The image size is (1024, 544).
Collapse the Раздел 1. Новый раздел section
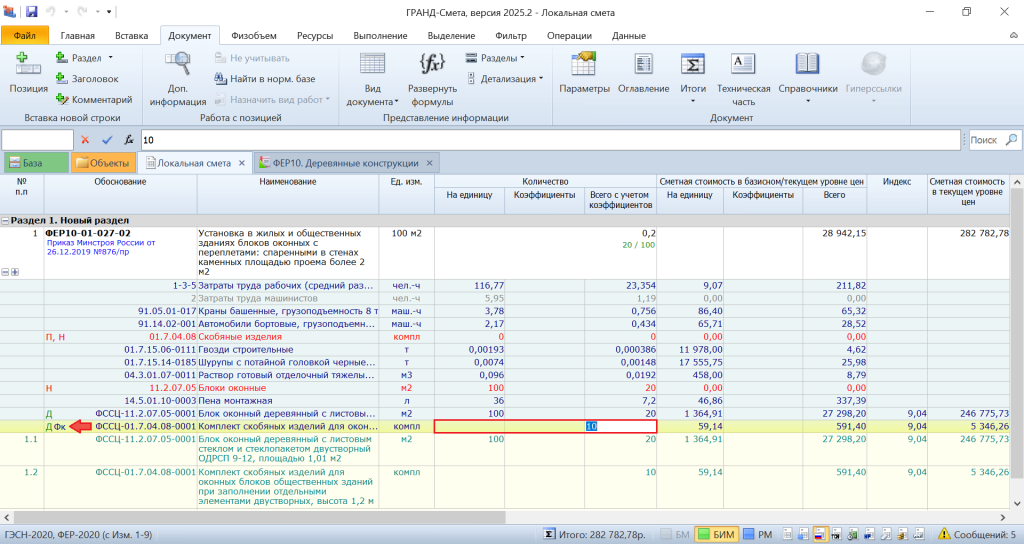click(x=5, y=220)
